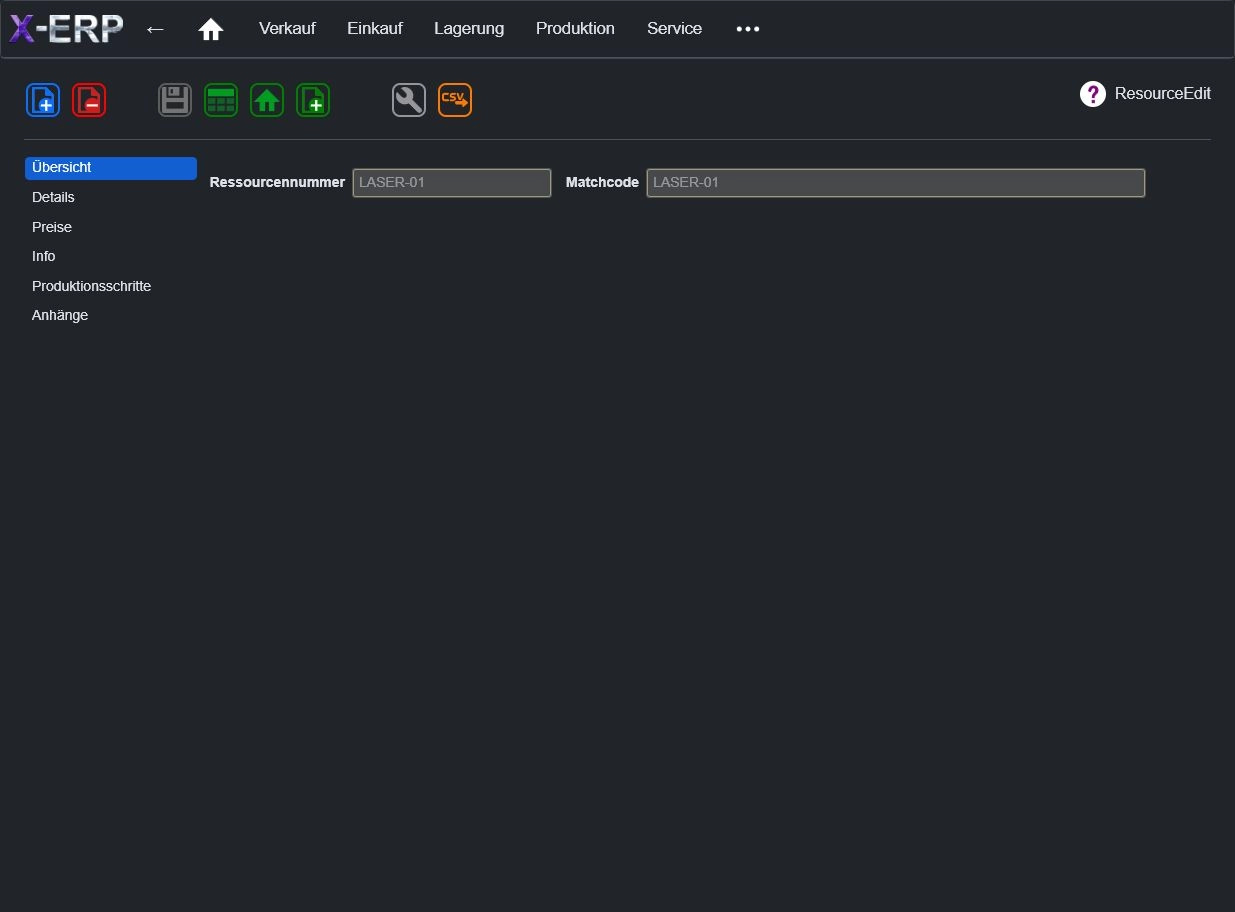Click the purple help question mark icon
Image resolution: width=1235 pixels, height=912 pixels.
1093,94
